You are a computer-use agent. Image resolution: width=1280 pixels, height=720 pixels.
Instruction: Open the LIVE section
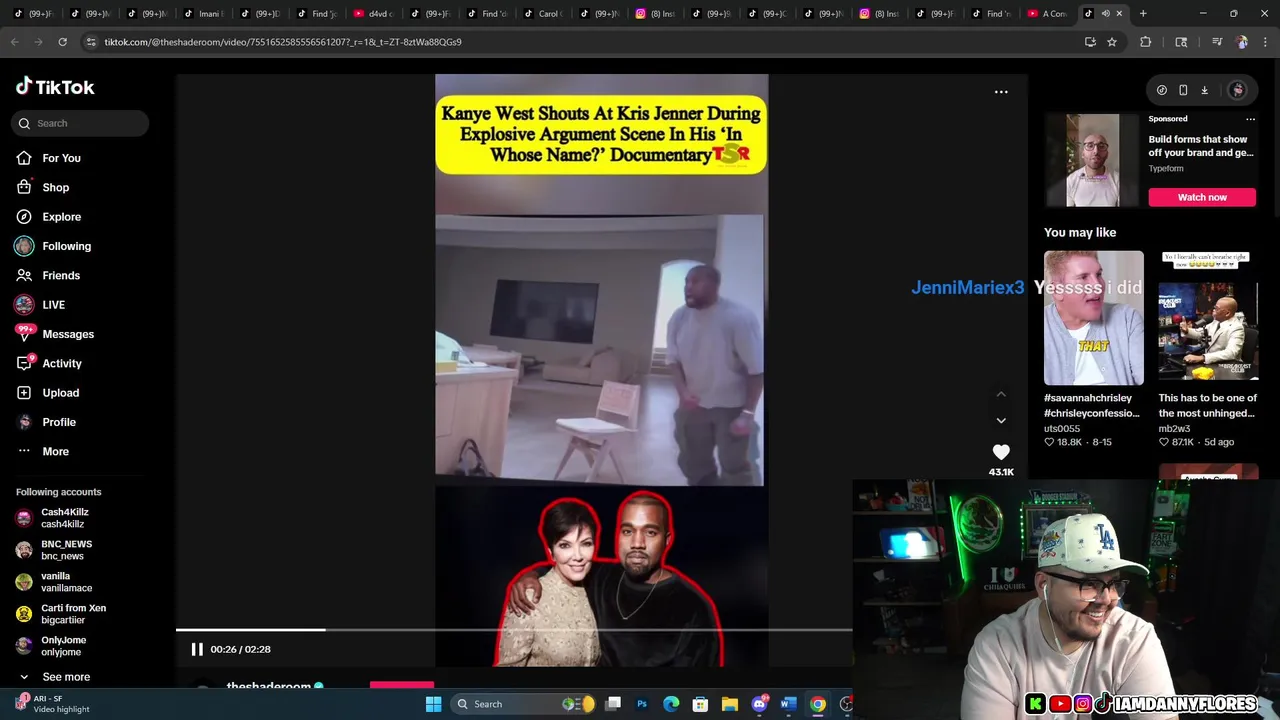pyautogui.click(x=53, y=305)
